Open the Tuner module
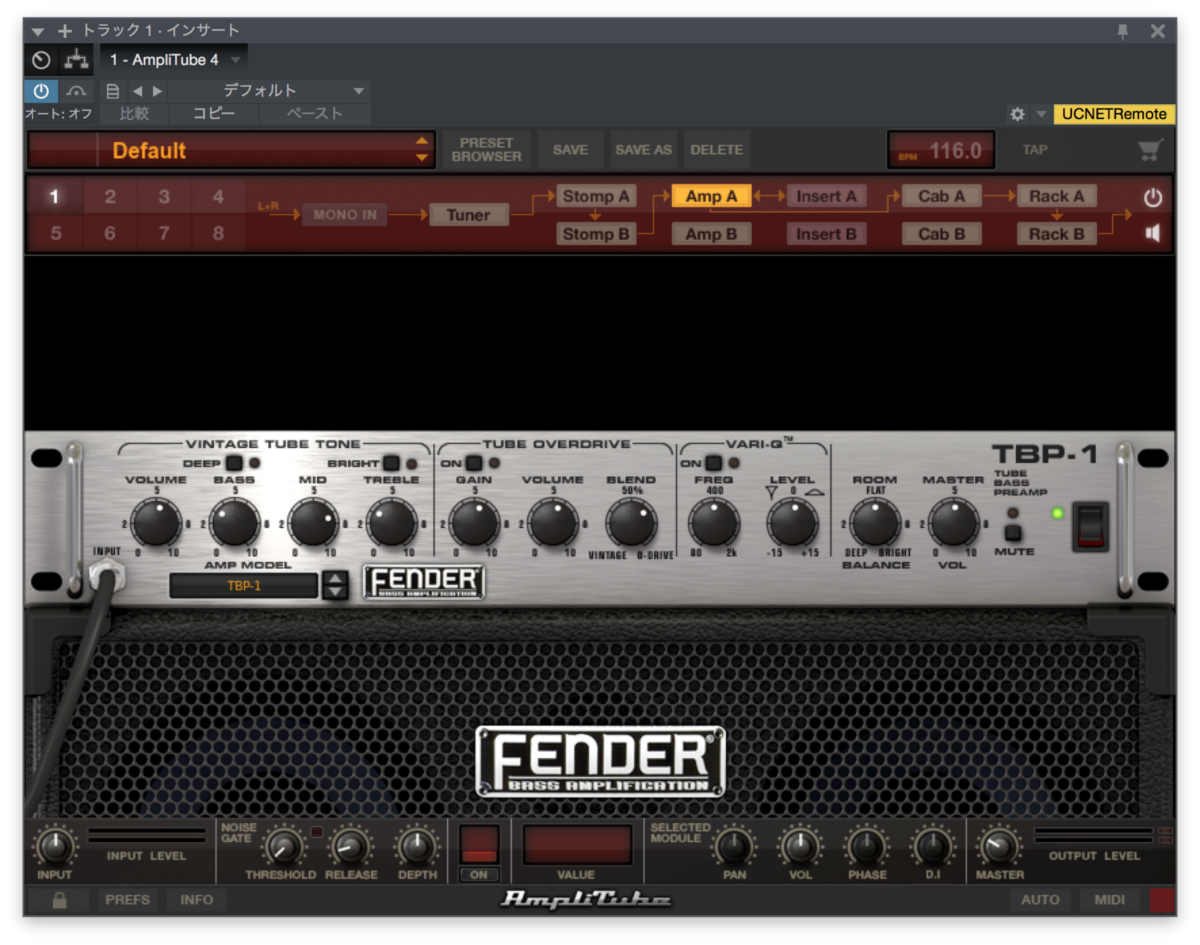The width and height of the screenshot is (1200, 945). click(x=468, y=215)
